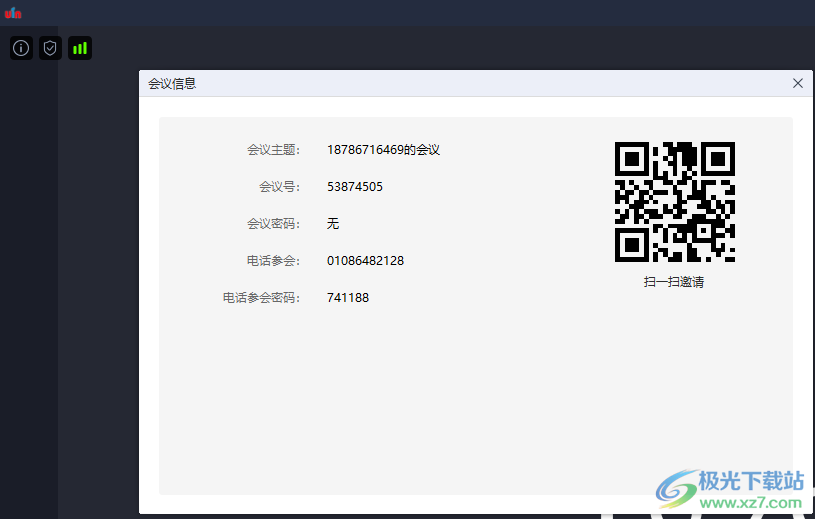Click the security shield icon
This screenshot has height=519, width=815.
(x=50, y=48)
